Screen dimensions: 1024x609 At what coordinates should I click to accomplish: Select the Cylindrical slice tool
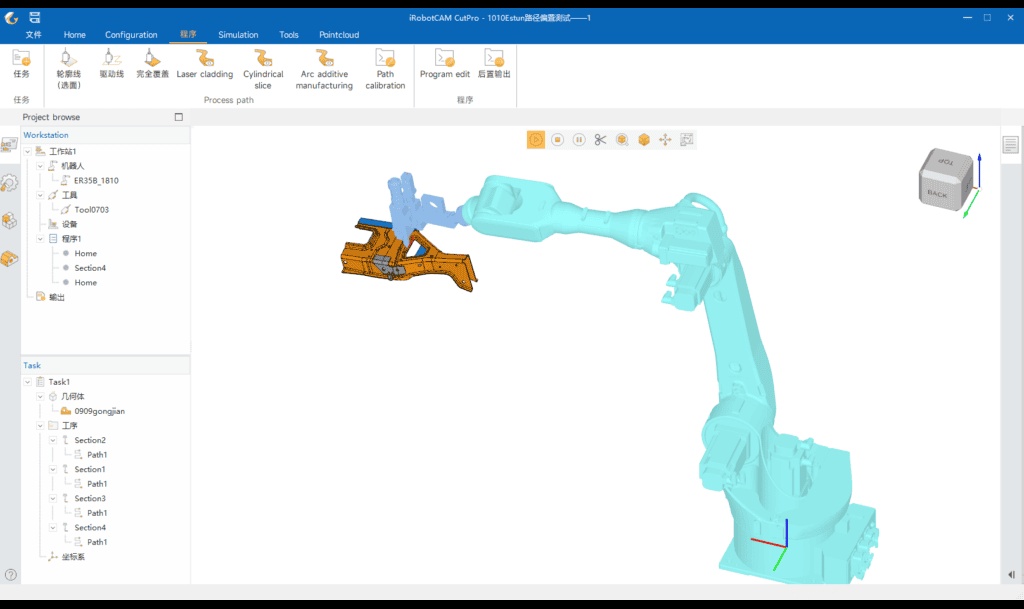pyautogui.click(x=263, y=69)
